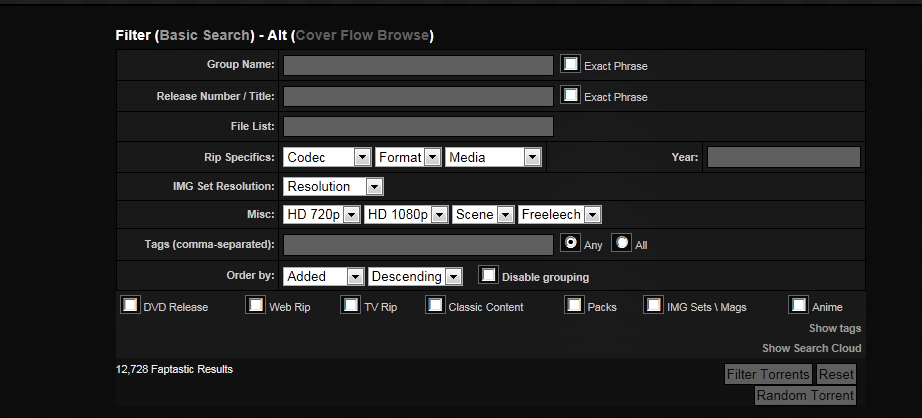
Task: Click the Filter Torrents button
Action: (768, 374)
